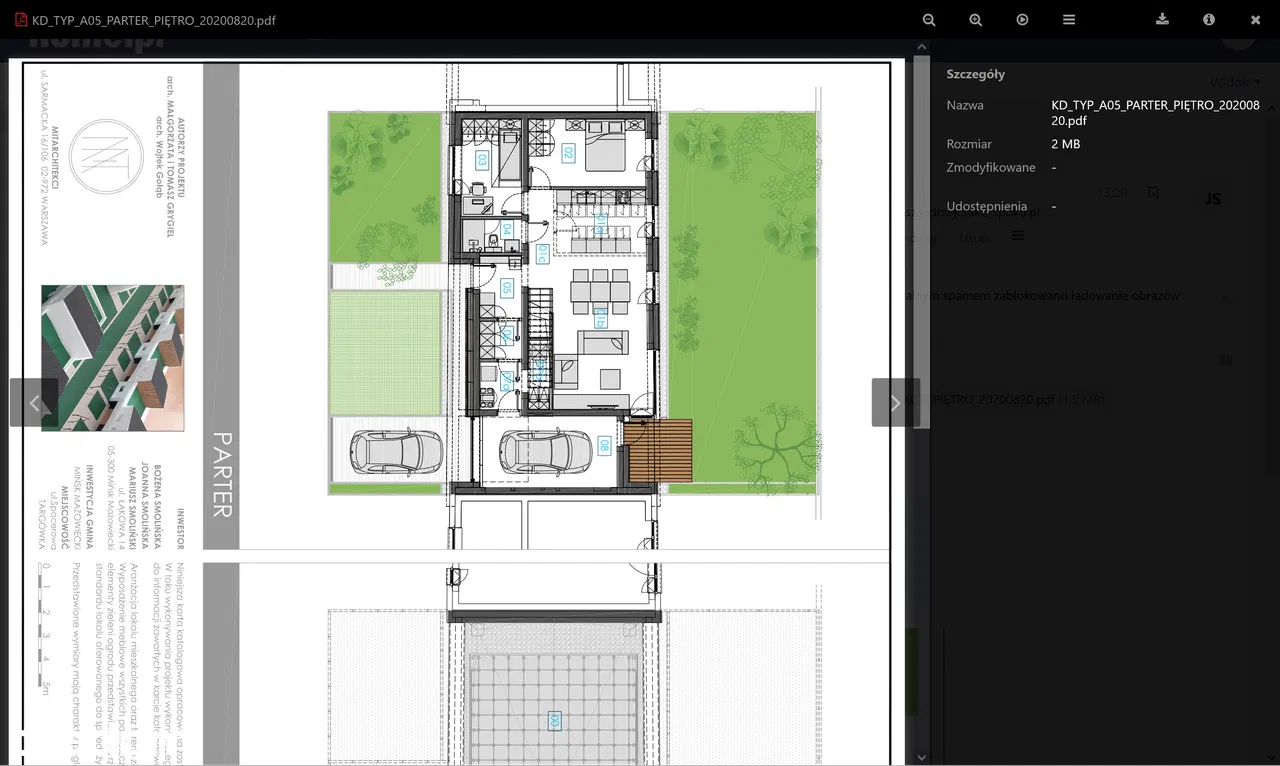
Task: Click the vertical scrollbar thumb of the document
Action: tap(922, 240)
